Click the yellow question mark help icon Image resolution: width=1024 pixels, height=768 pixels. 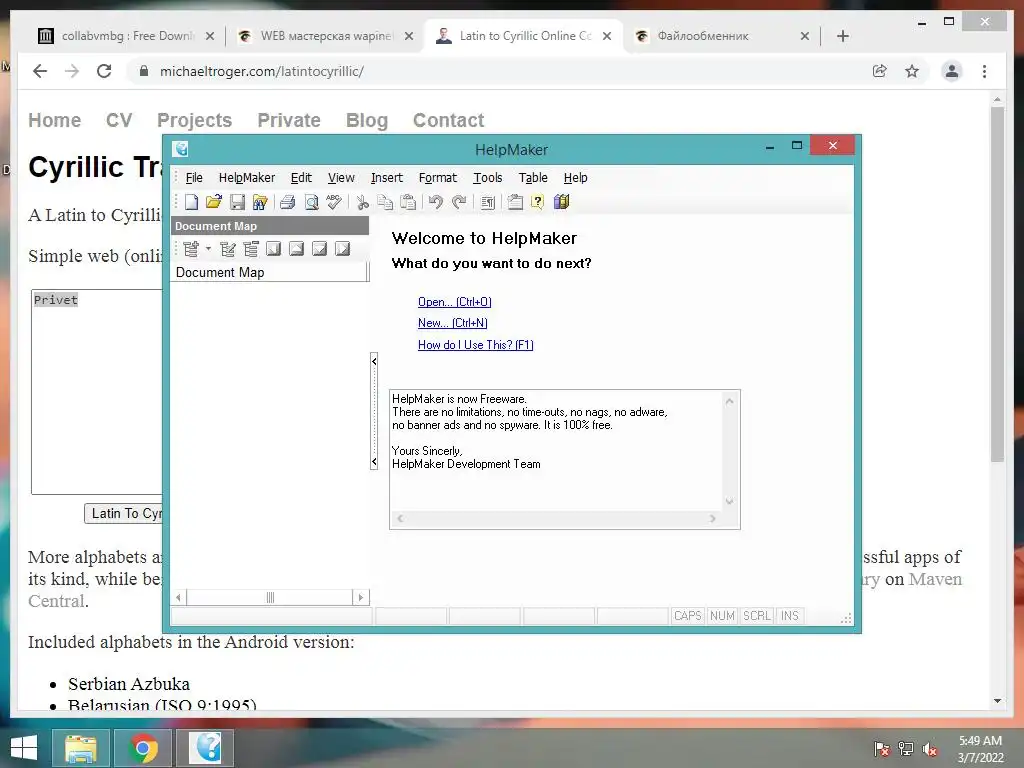537,202
